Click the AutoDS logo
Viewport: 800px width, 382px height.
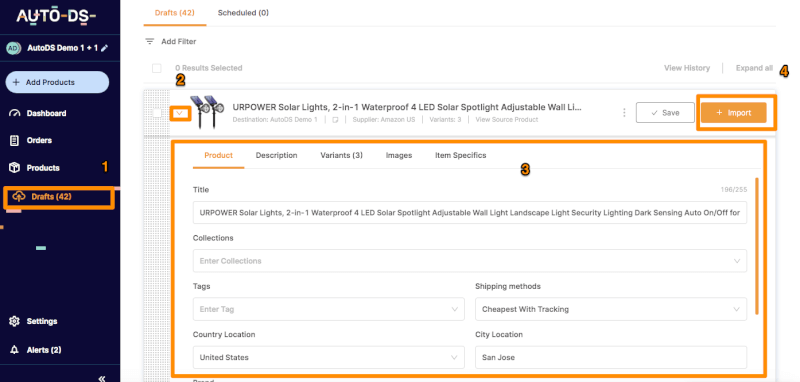pos(56,16)
